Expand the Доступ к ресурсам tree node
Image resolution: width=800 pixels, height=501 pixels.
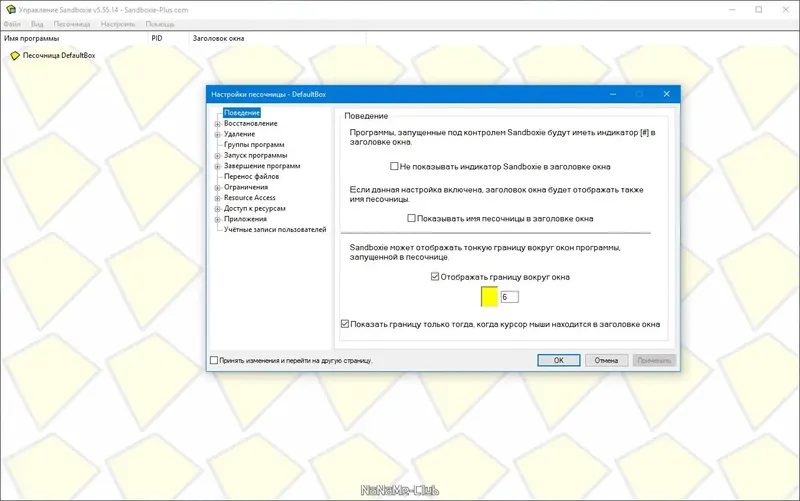218,209
